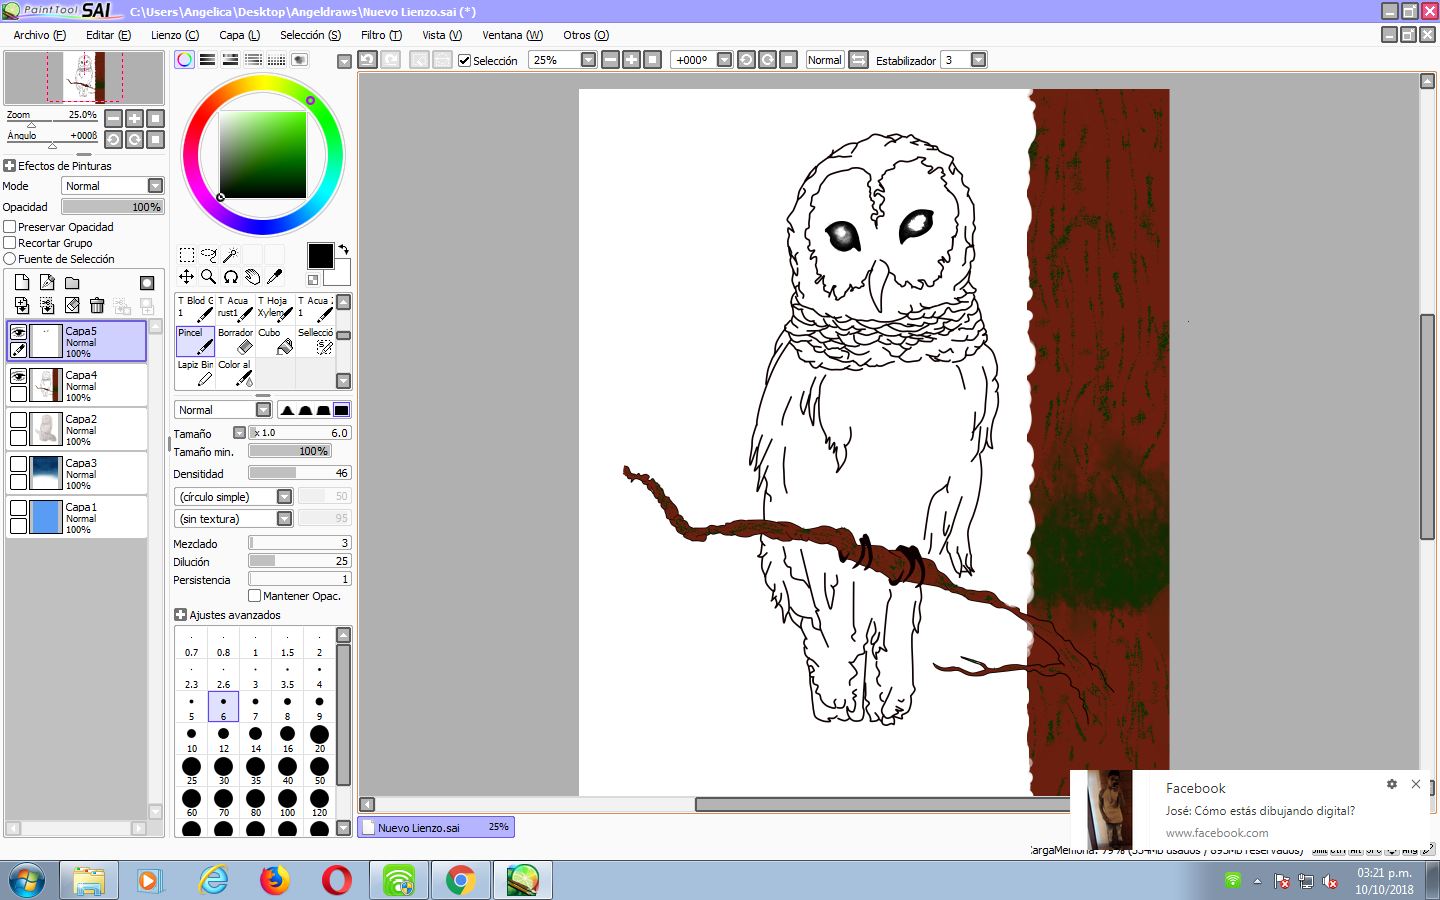This screenshot has height=900, width=1440.
Task: Open Google Chrome from the taskbar
Action: click(460, 881)
